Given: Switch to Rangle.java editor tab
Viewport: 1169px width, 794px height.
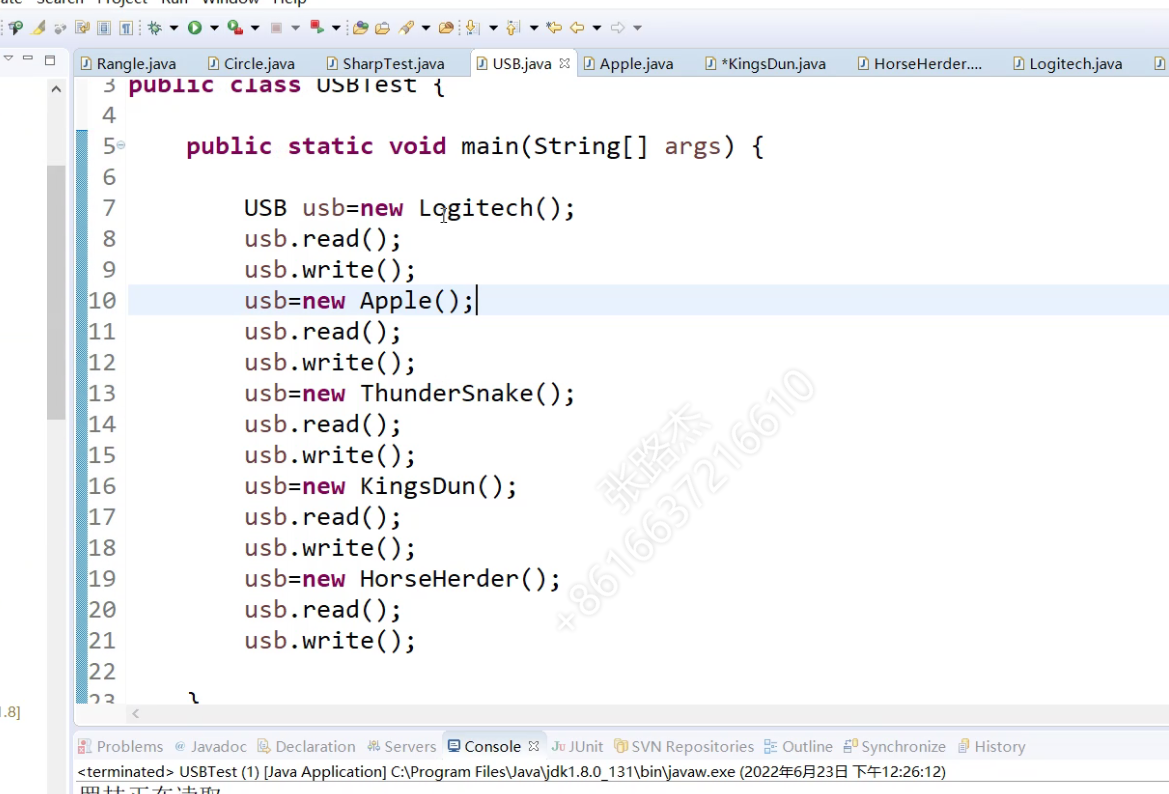Looking at the screenshot, I should click(x=129, y=63).
